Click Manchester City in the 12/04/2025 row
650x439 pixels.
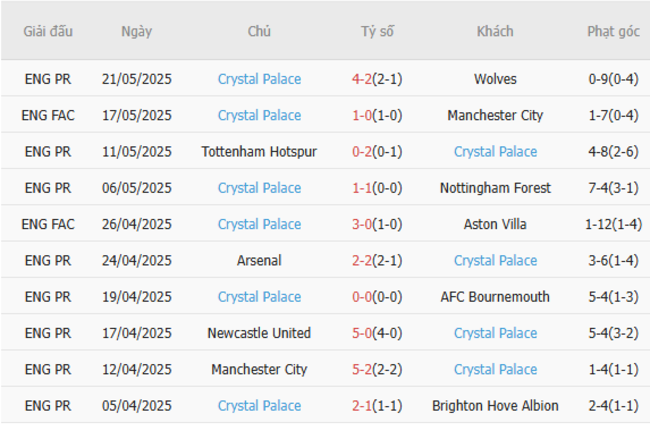[259, 369]
